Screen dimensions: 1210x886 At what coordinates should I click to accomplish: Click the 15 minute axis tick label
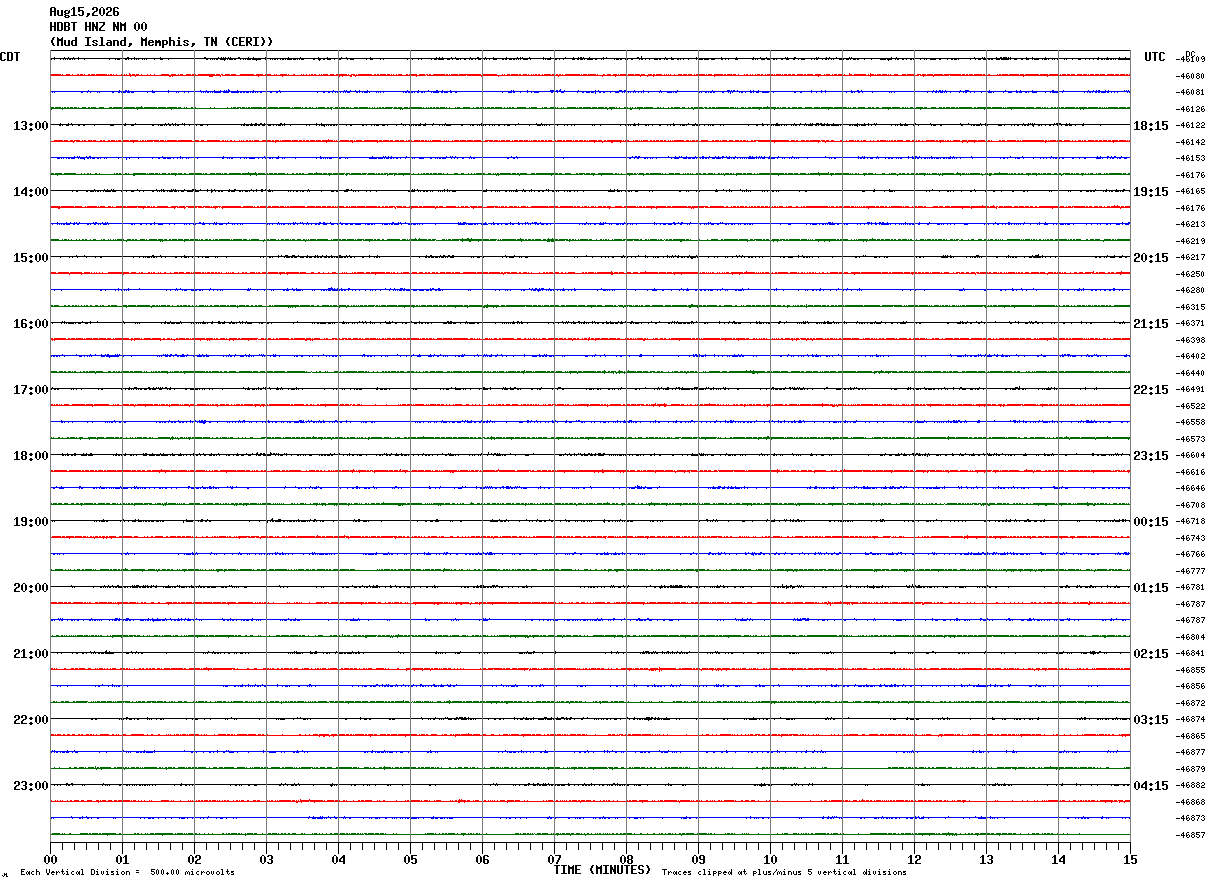click(x=1130, y=859)
